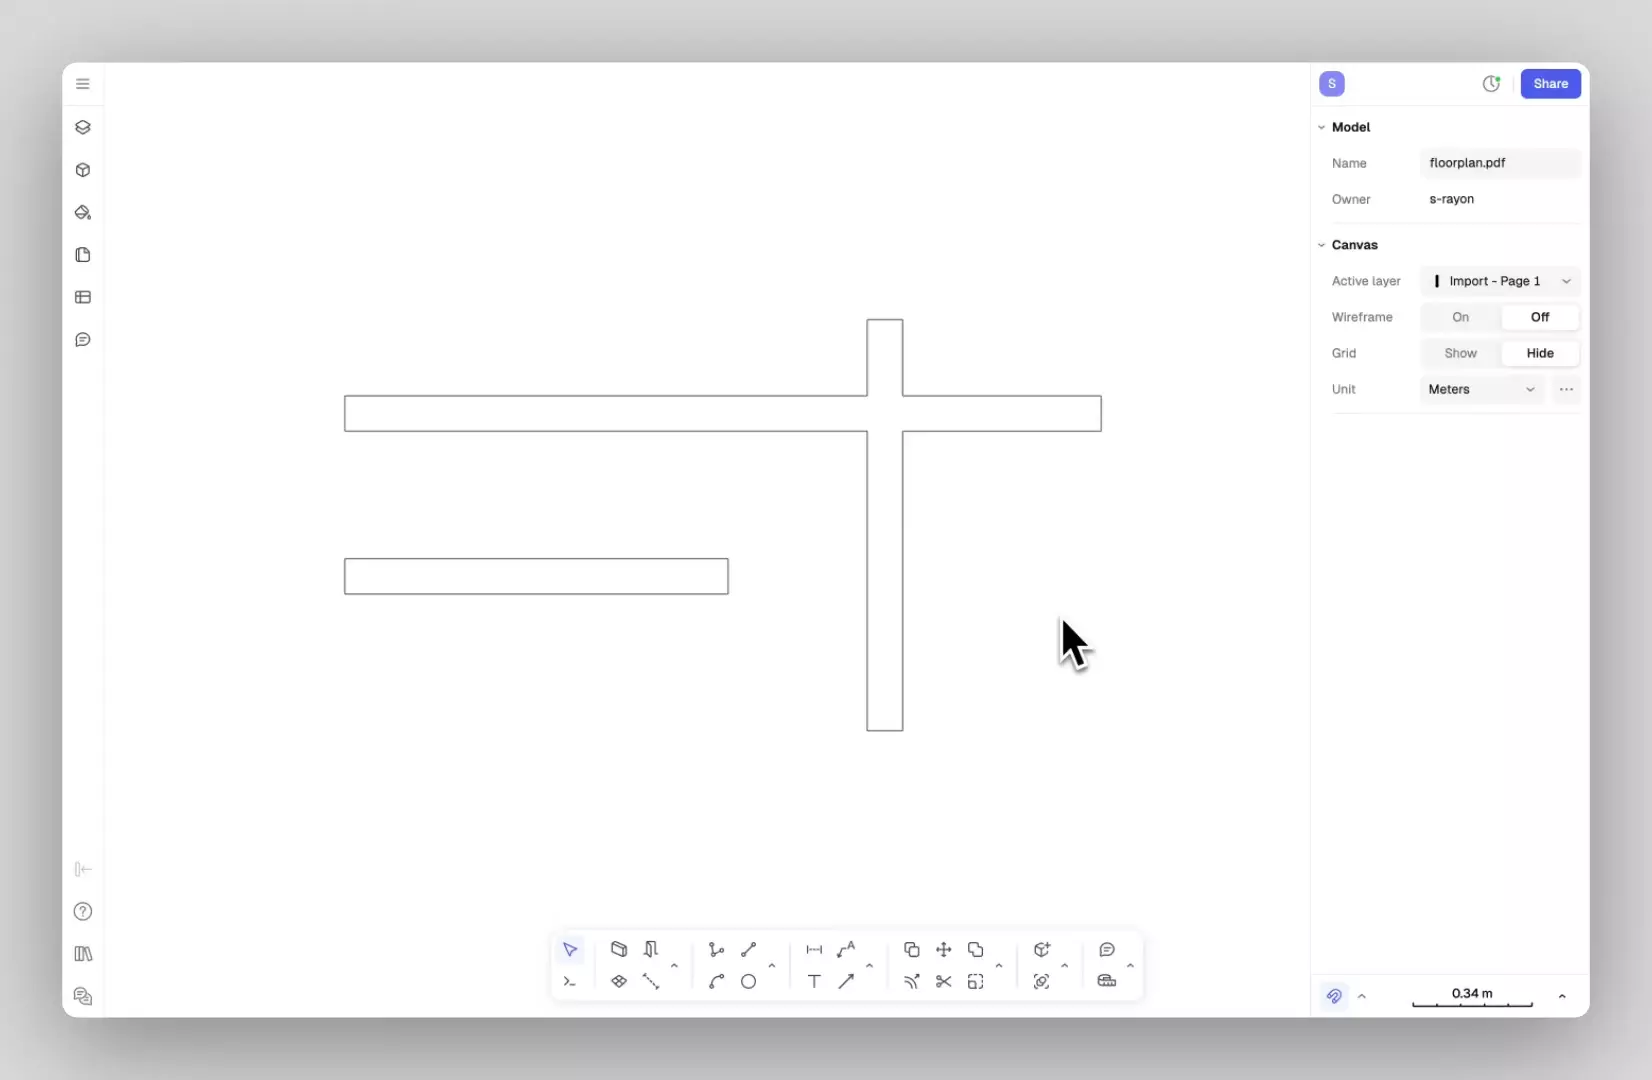Select the door tool in toolbar
Viewport: 1652px width, 1080px height.
point(651,950)
